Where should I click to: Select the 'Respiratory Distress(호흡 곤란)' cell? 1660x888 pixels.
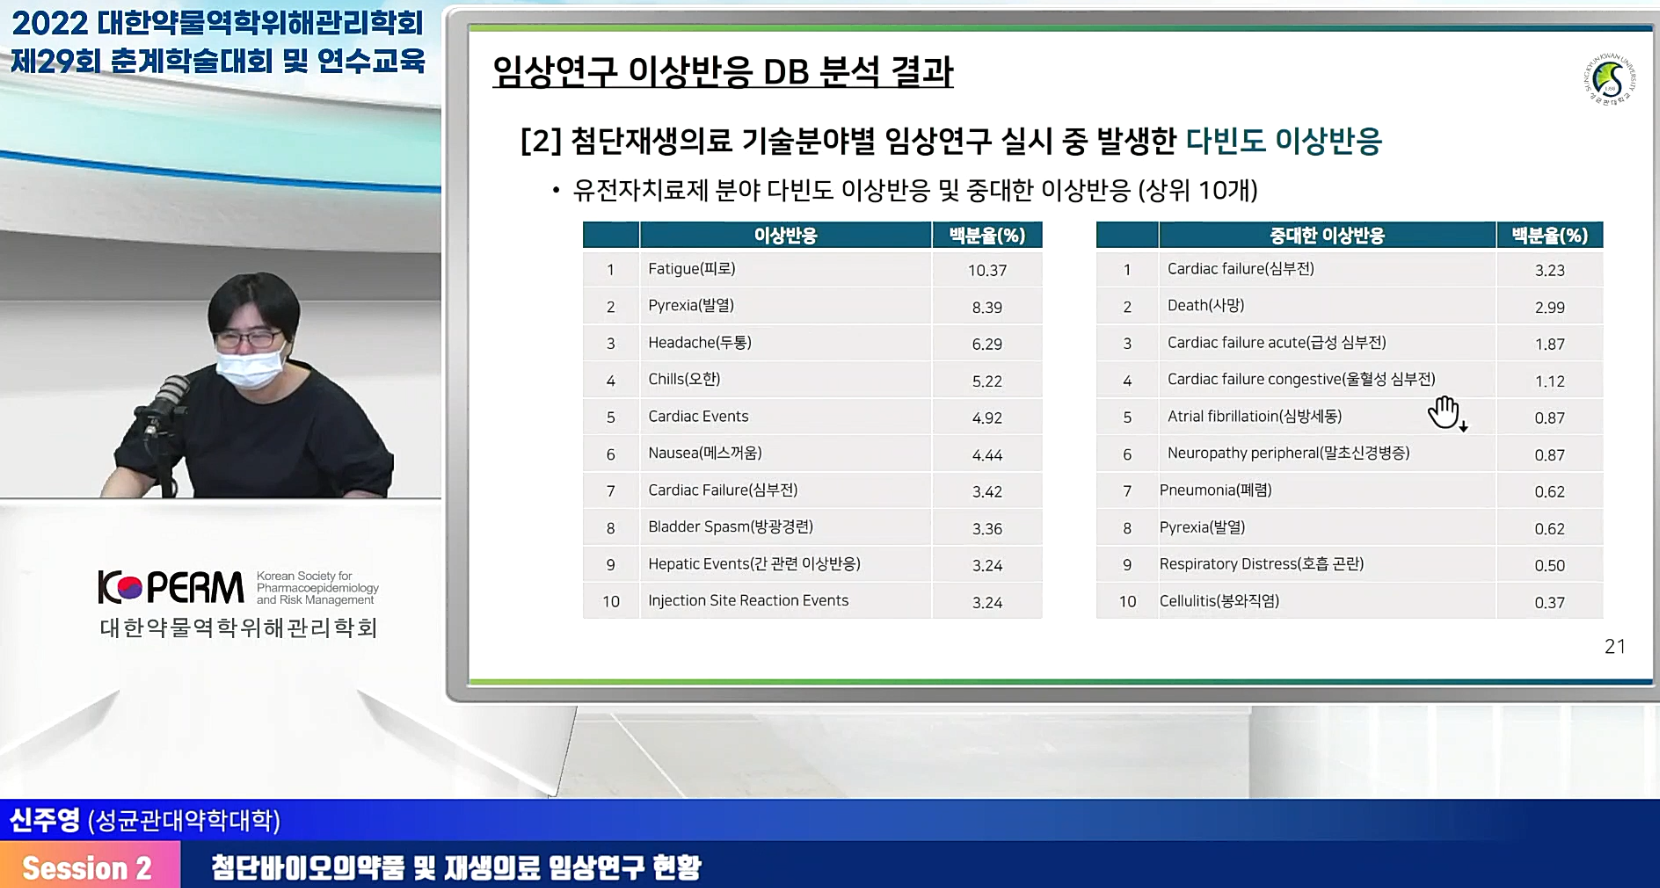point(1327,565)
